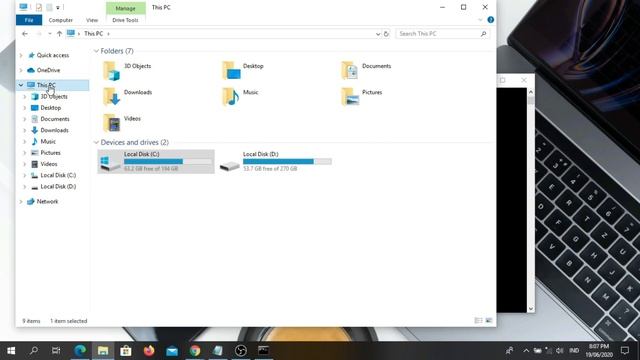Screen dimensions: 640x360
Task: Switch to details view in status bar
Action: pos(478,321)
